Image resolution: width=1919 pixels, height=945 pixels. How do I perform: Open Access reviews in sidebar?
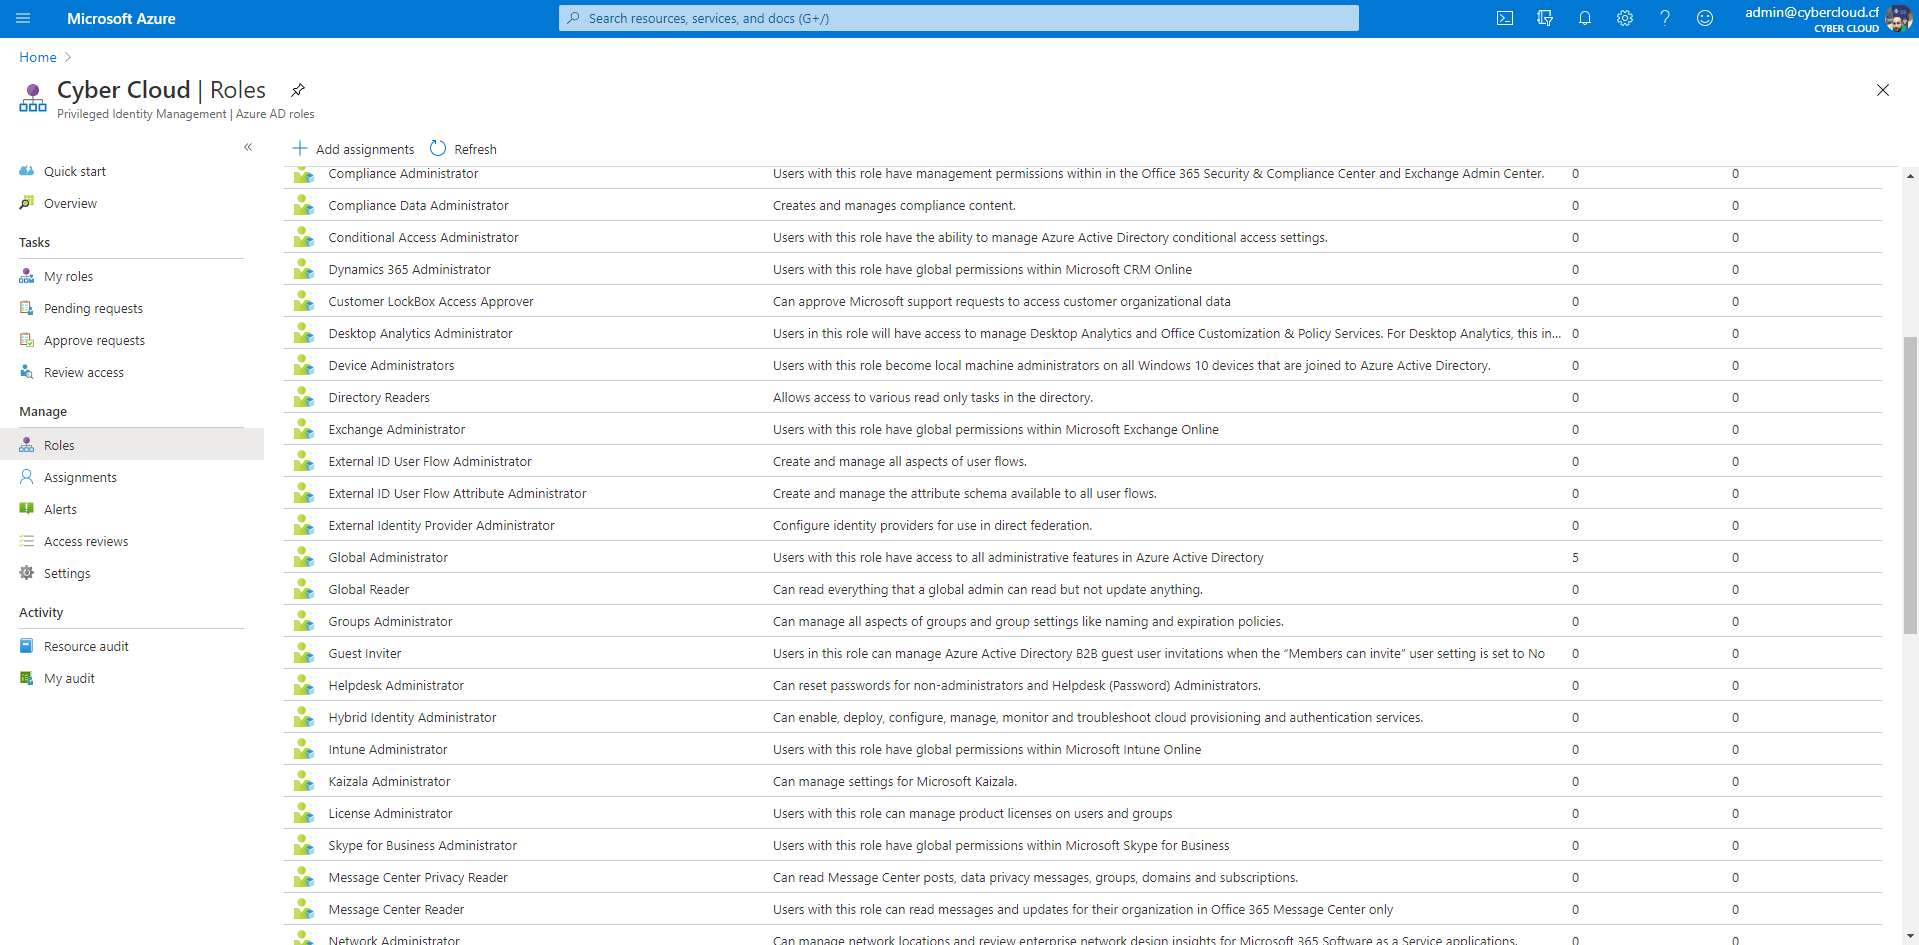(86, 541)
